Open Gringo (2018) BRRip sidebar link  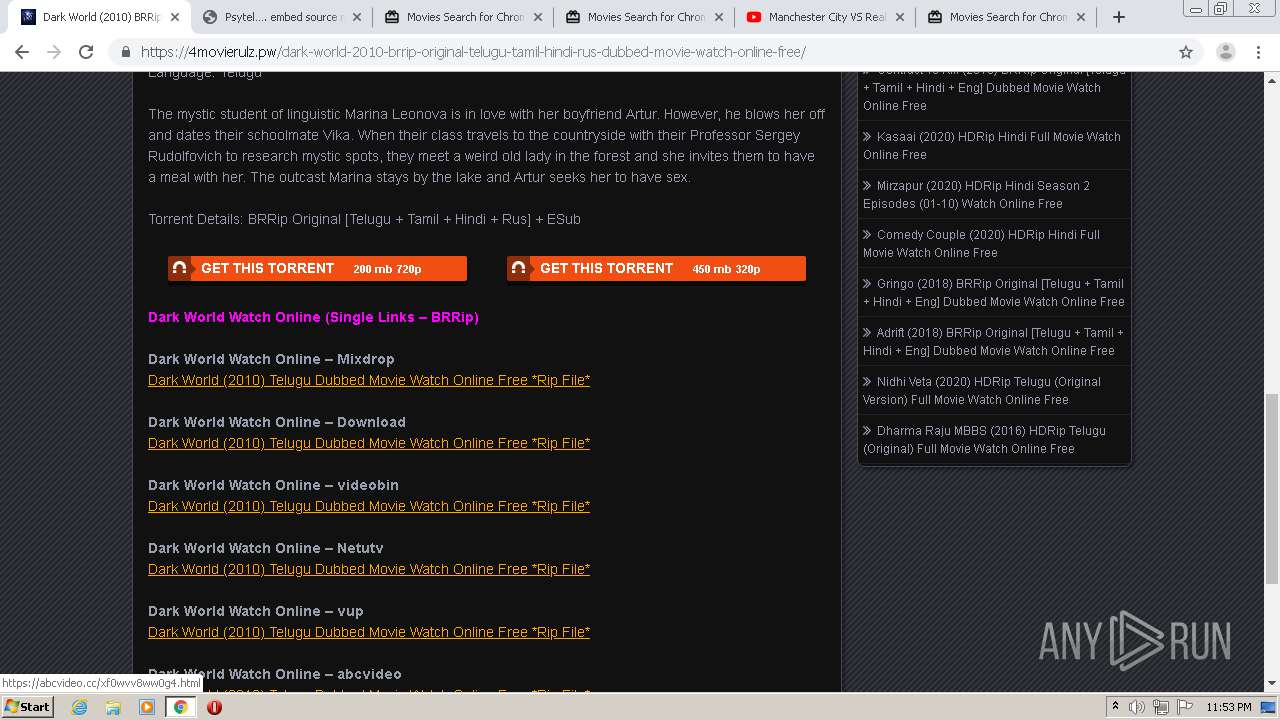(x=994, y=292)
